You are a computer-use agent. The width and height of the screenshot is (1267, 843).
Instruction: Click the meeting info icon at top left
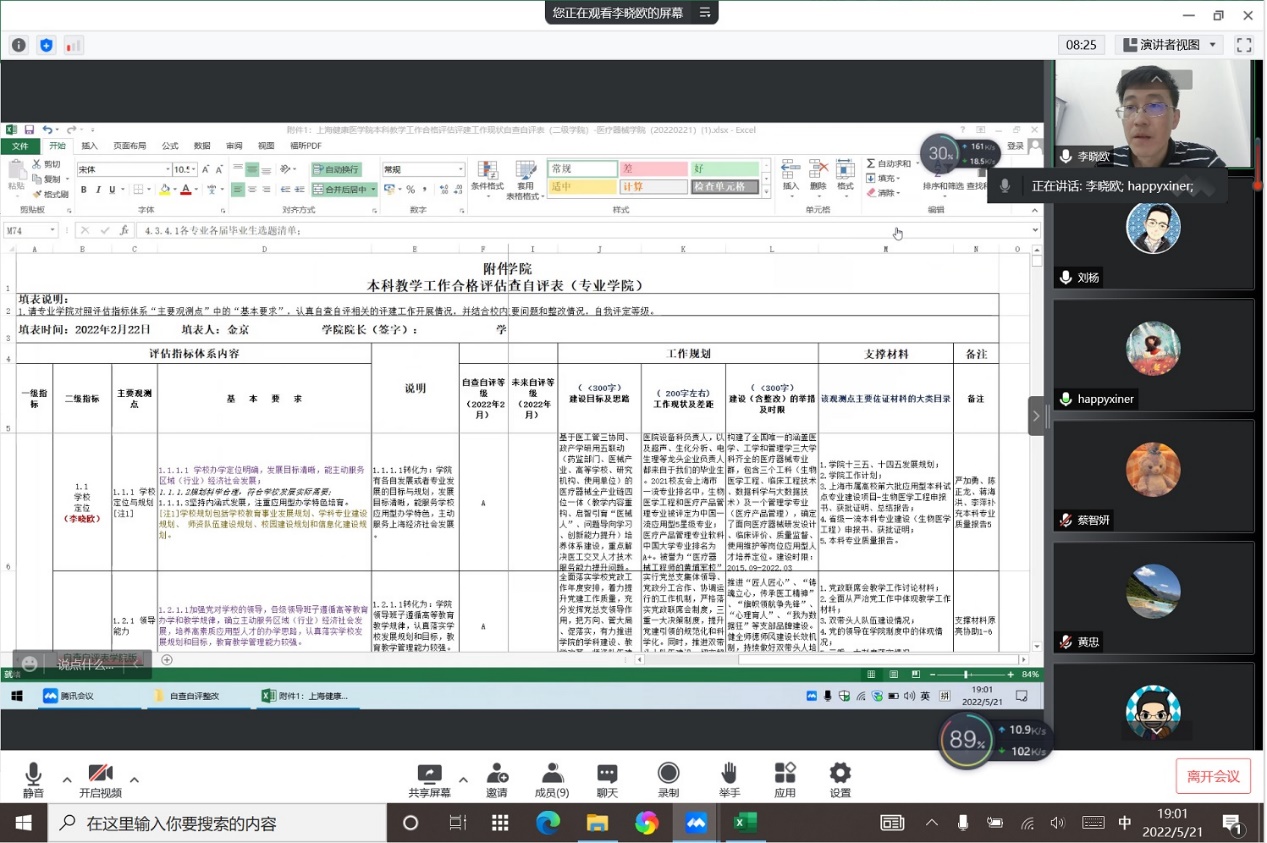(x=19, y=45)
